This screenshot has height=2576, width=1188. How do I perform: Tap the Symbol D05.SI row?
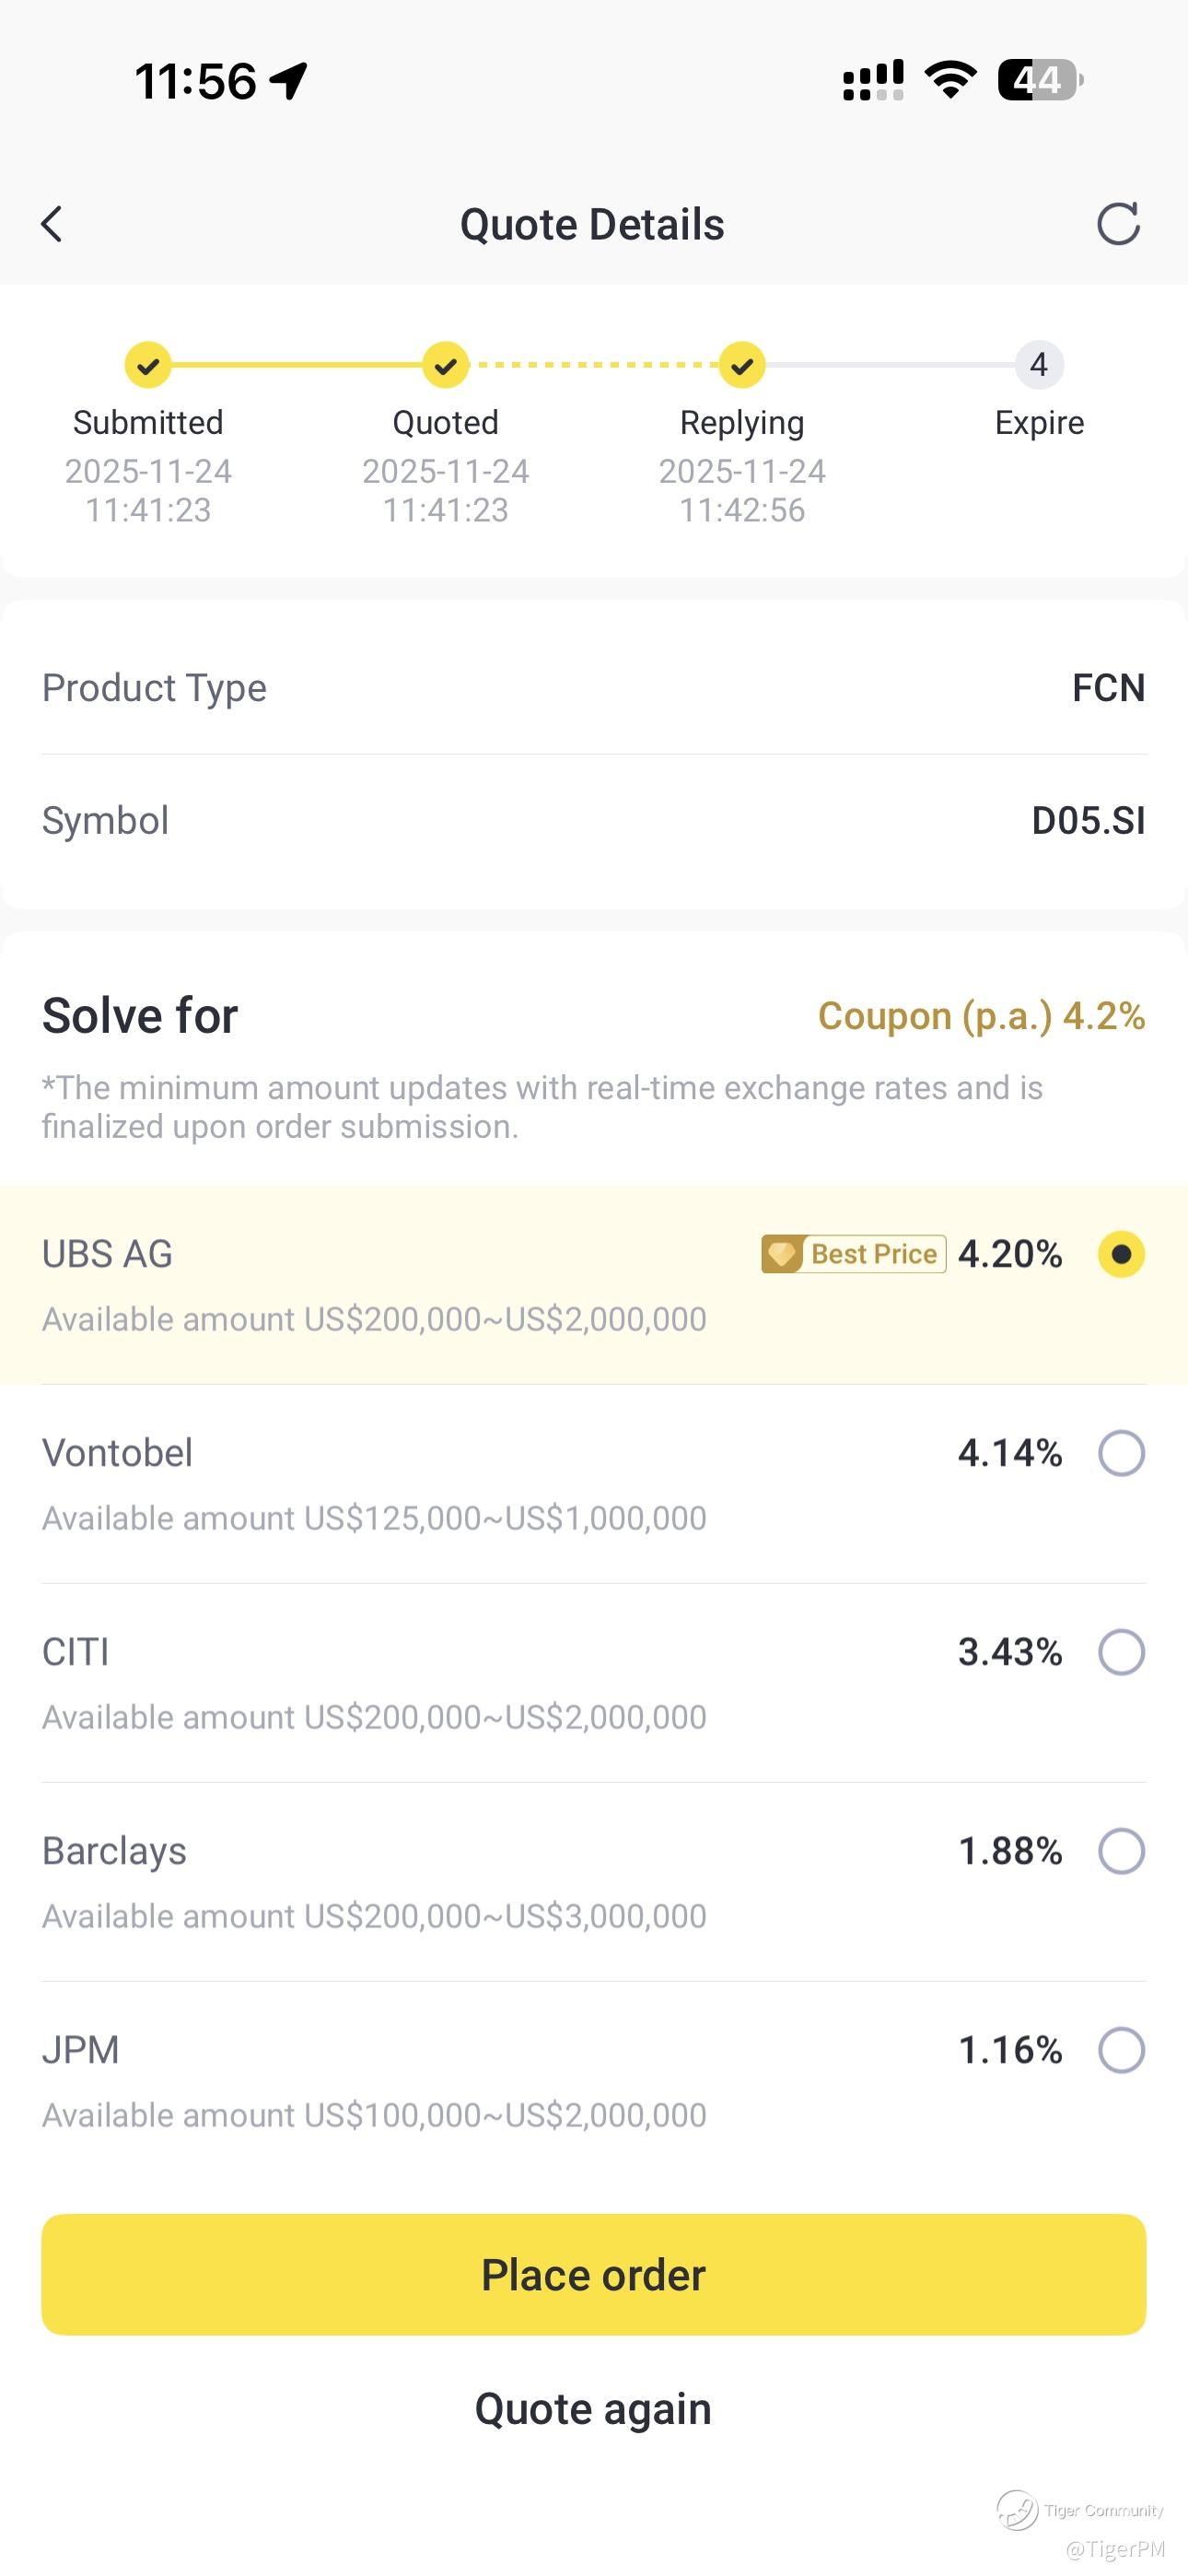[594, 821]
